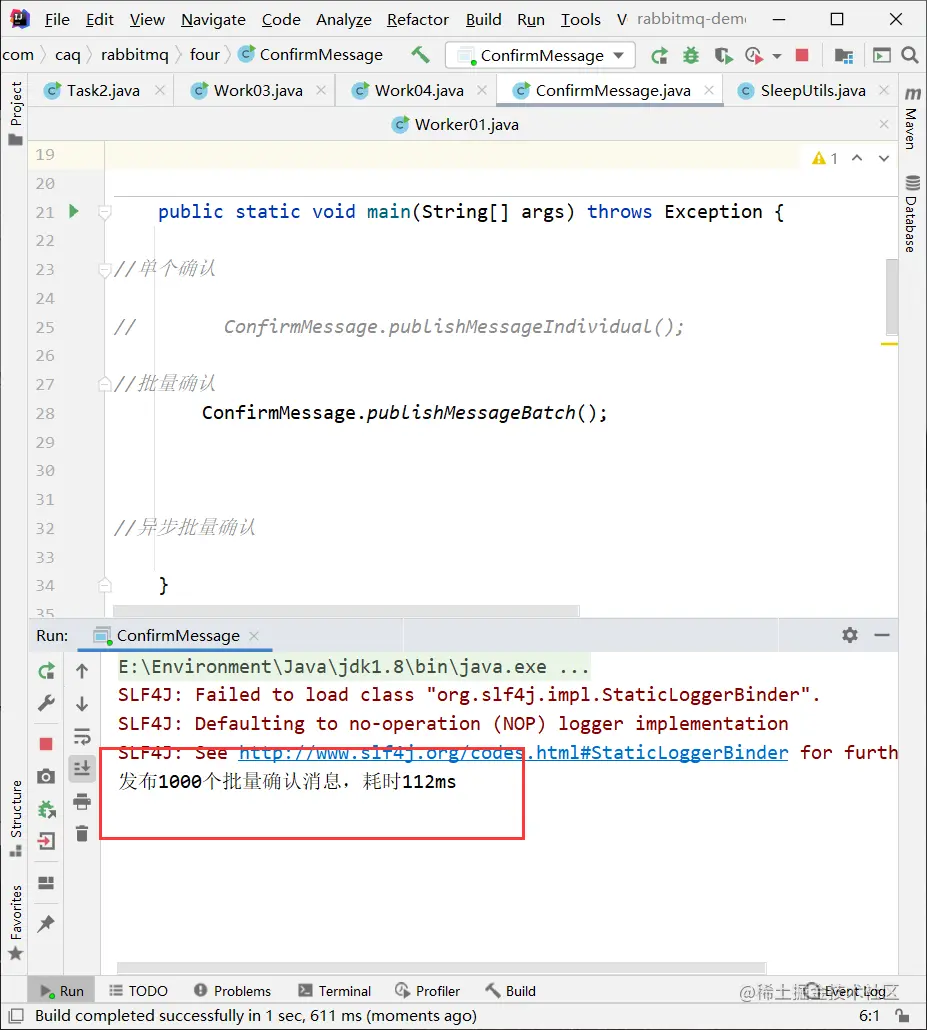The image size is (927, 1030).
Task: Close the ConfirmMessage run tab
Action: click(254, 635)
